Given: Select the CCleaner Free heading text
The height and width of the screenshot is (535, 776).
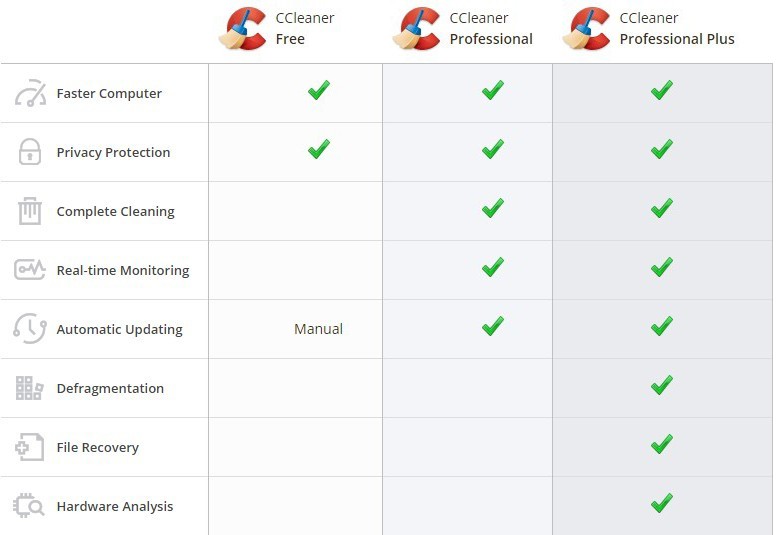Looking at the screenshot, I should click(305, 28).
